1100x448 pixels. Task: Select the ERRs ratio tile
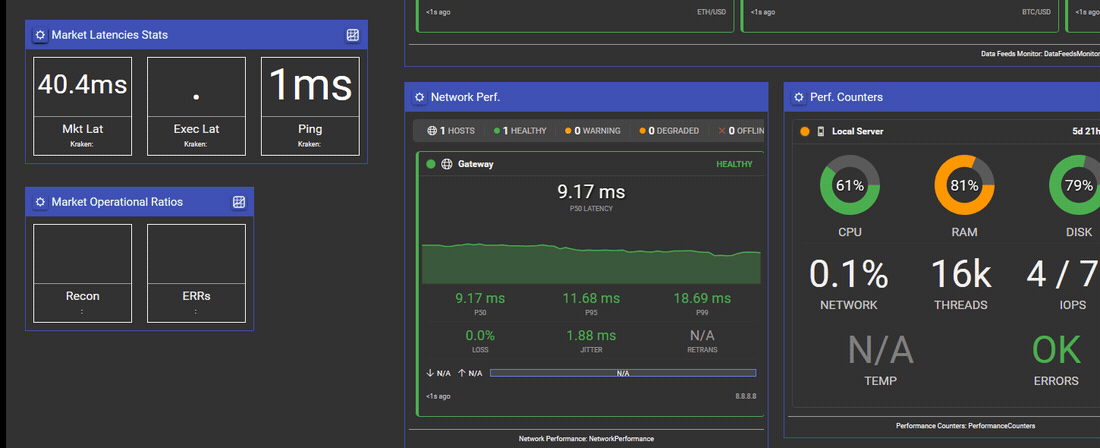196,273
